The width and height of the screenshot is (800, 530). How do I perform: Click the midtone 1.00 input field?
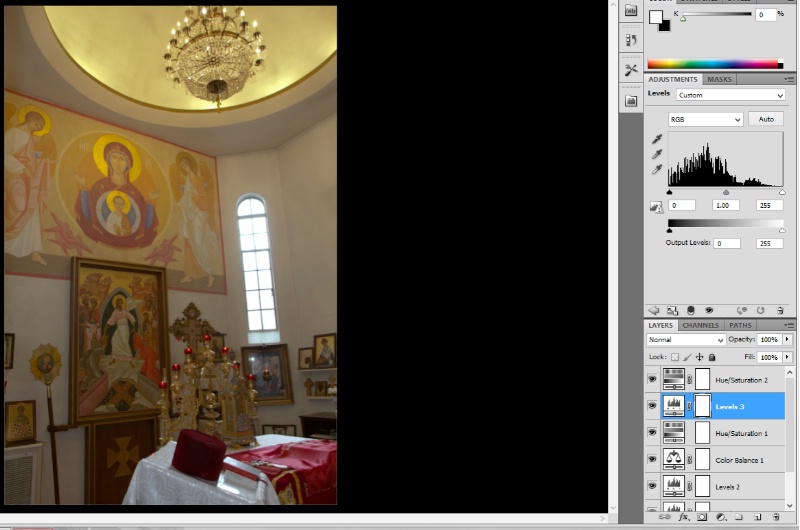[x=725, y=206]
